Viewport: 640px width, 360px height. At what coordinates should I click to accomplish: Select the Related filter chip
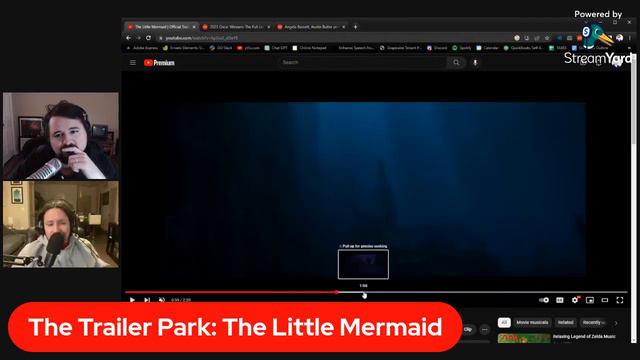565,322
